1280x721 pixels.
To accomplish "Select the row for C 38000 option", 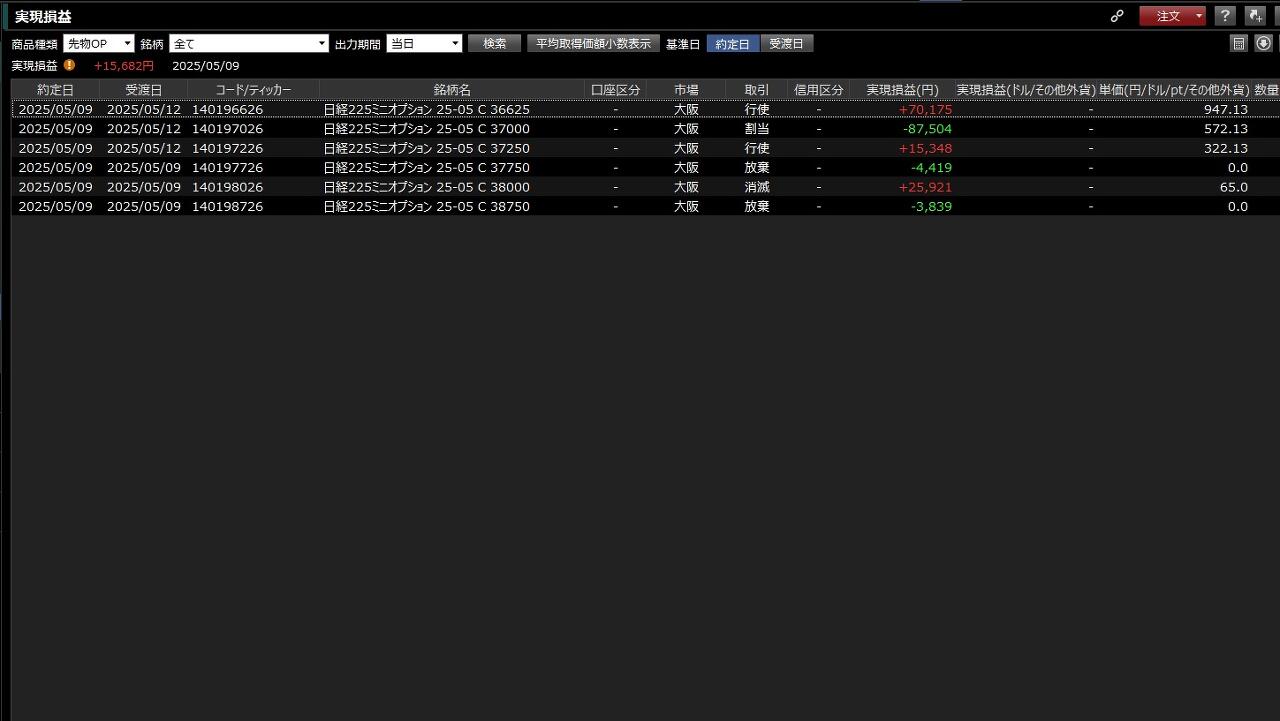I will (646, 187).
